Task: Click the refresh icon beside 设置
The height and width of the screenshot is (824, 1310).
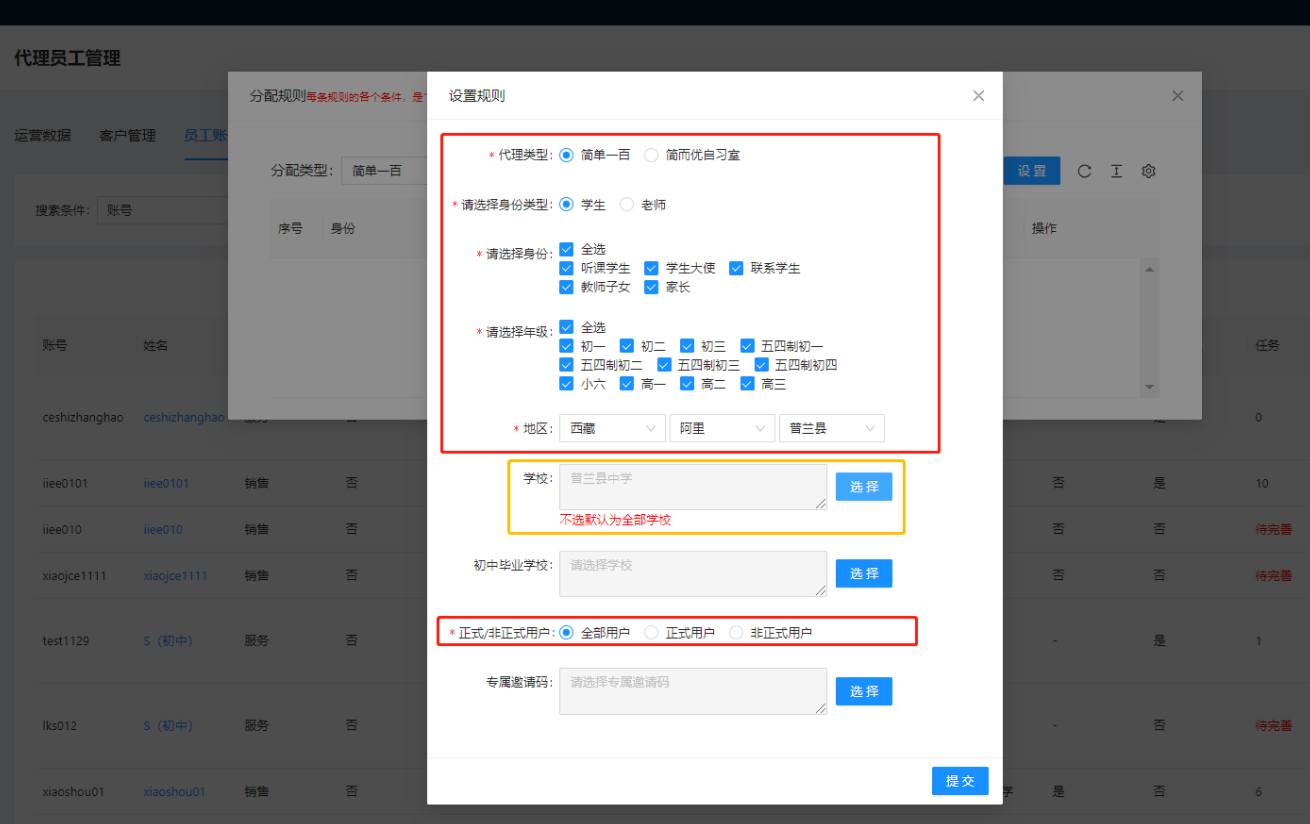Action: click(1084, 171)
